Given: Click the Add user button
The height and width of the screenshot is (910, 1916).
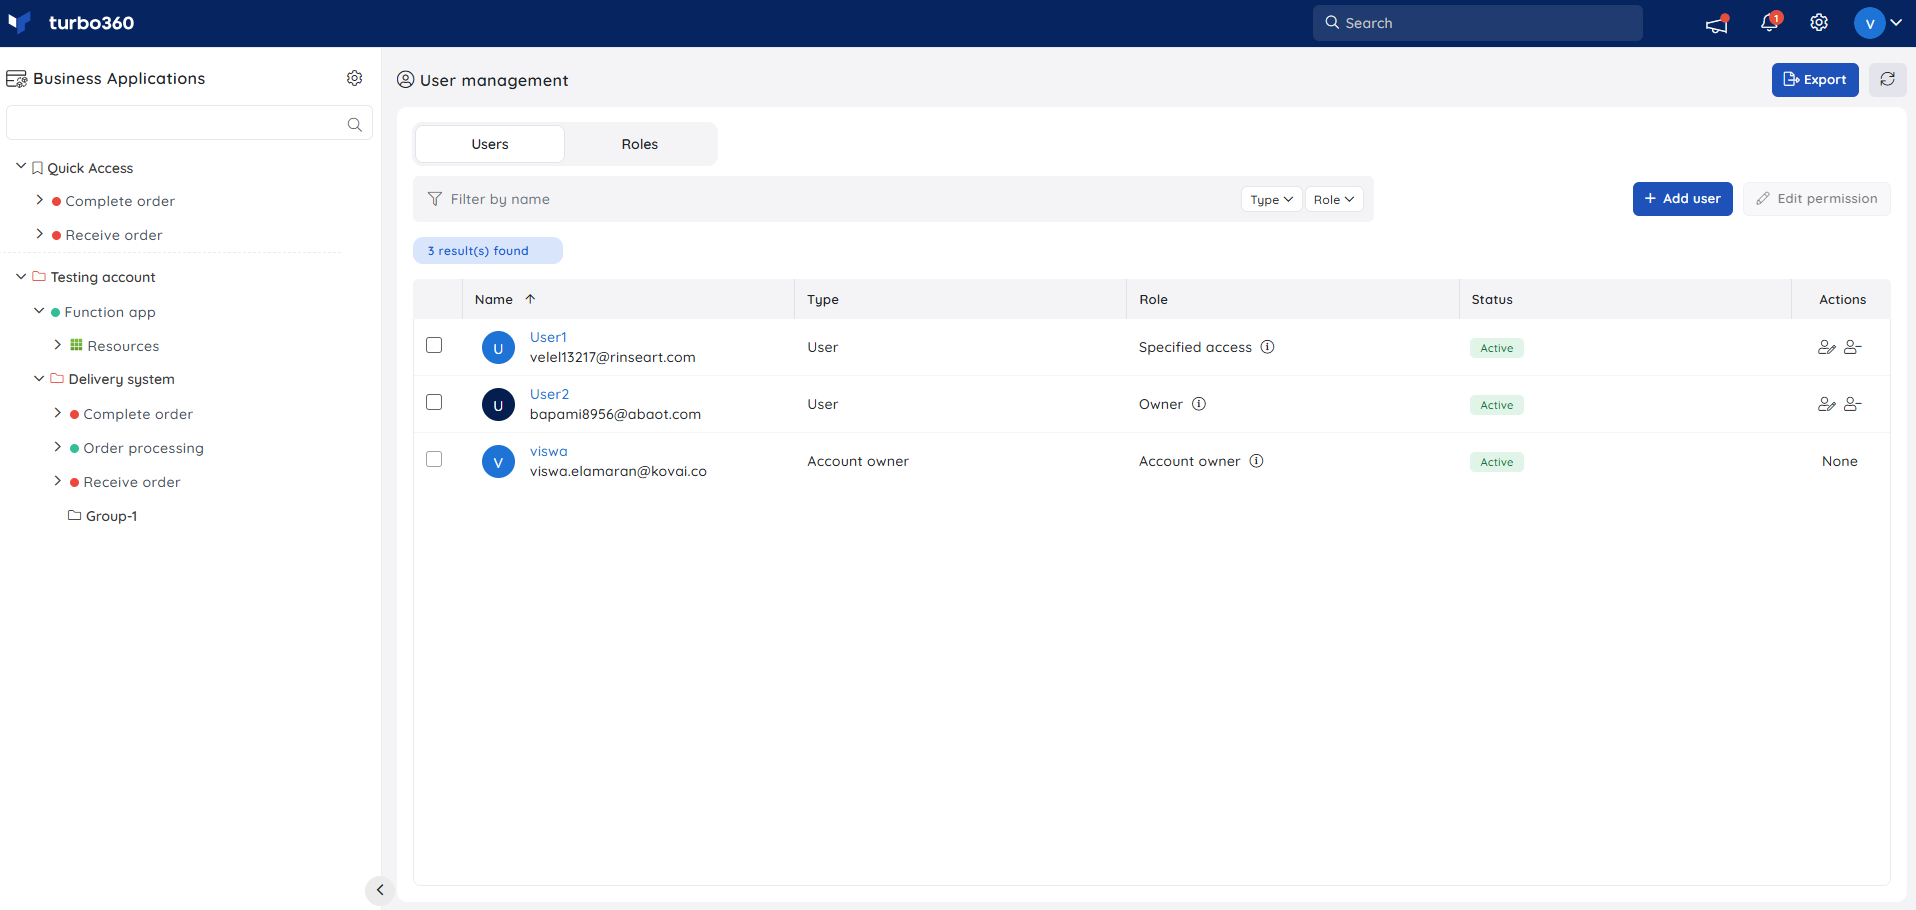Looking at the screenshot, I should [x=1682, y=199].
